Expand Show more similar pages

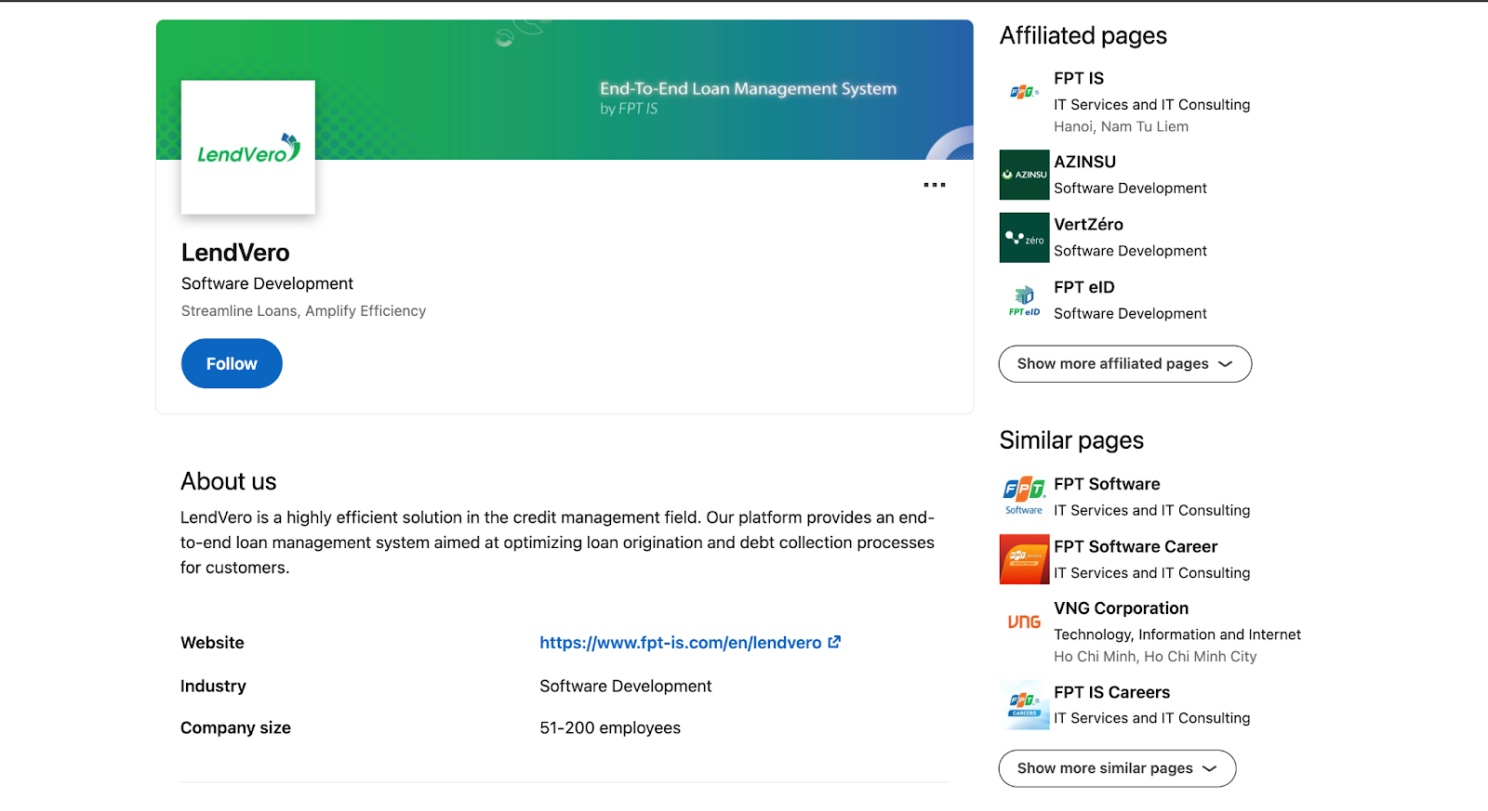click(1117, 768)
